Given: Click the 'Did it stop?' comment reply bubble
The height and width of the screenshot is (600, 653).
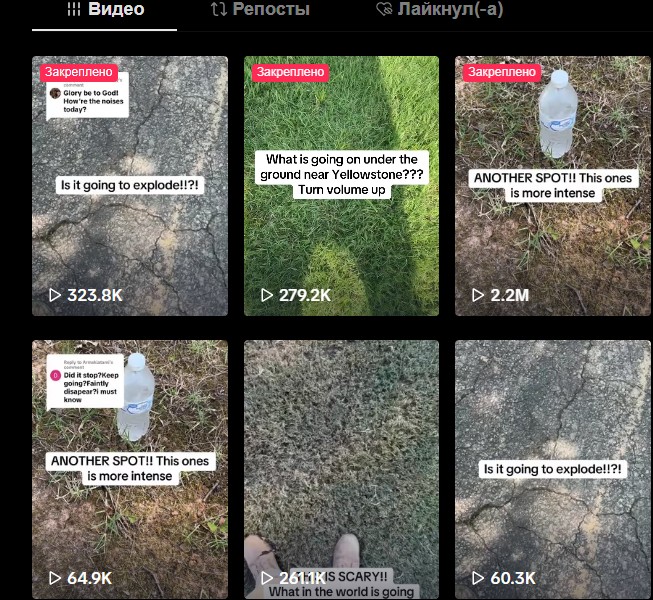Looking at the screenshot, I should pos(85,382).
